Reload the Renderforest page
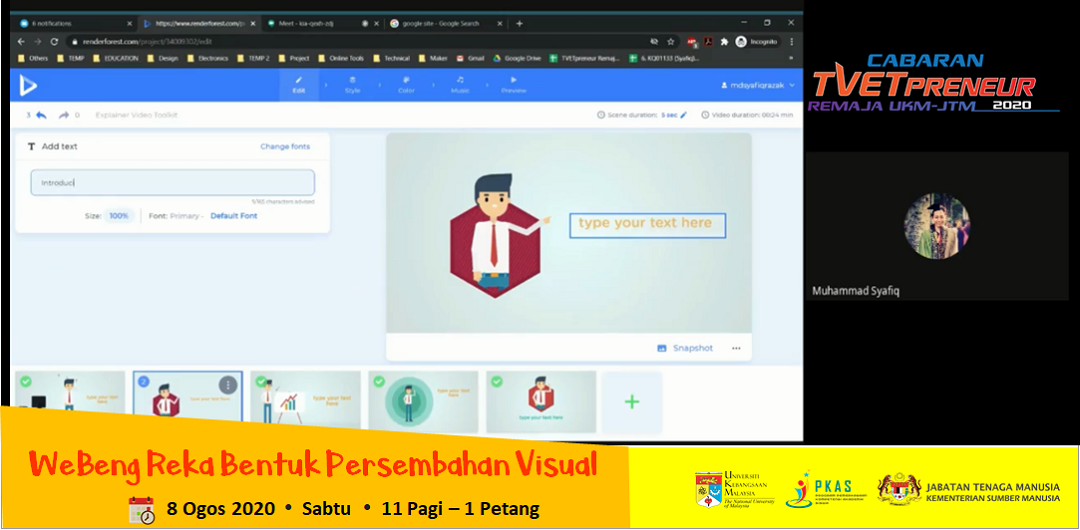The image size is (1080, 530). pyautogui.click(x=54, y=42)
